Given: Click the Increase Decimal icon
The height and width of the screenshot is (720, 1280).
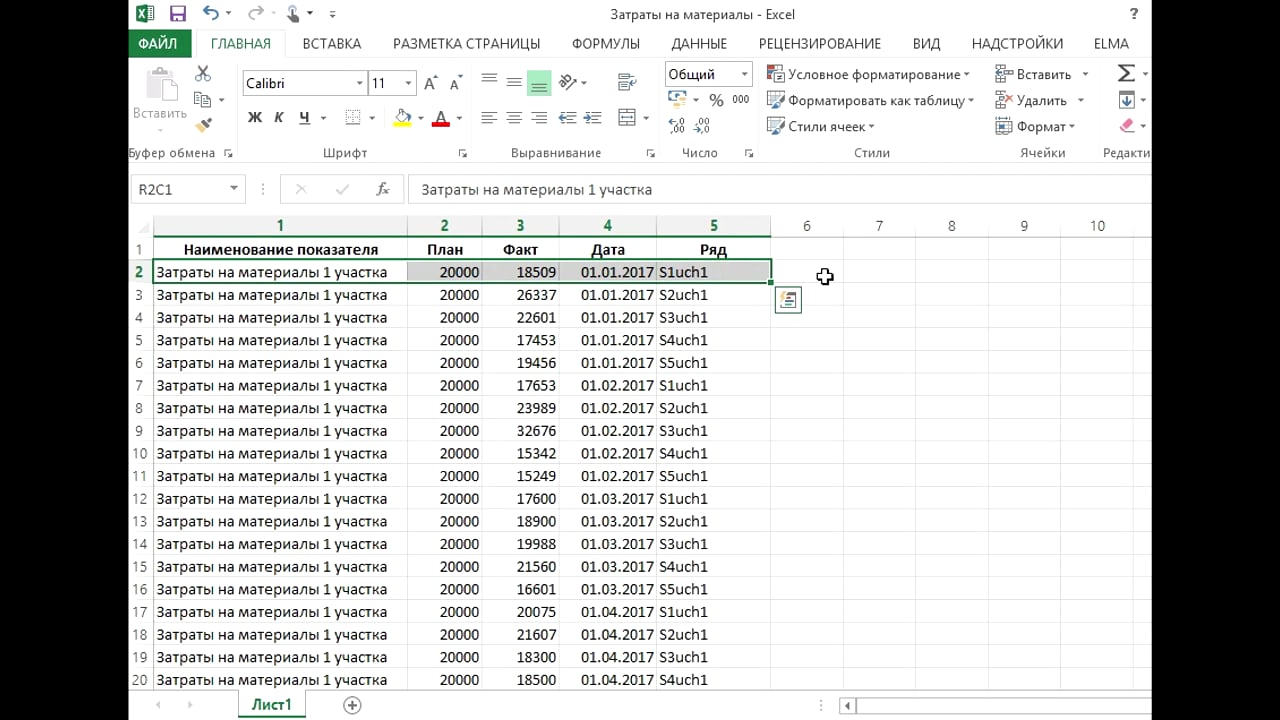Looking at the screenshot, I should point(676,126).
